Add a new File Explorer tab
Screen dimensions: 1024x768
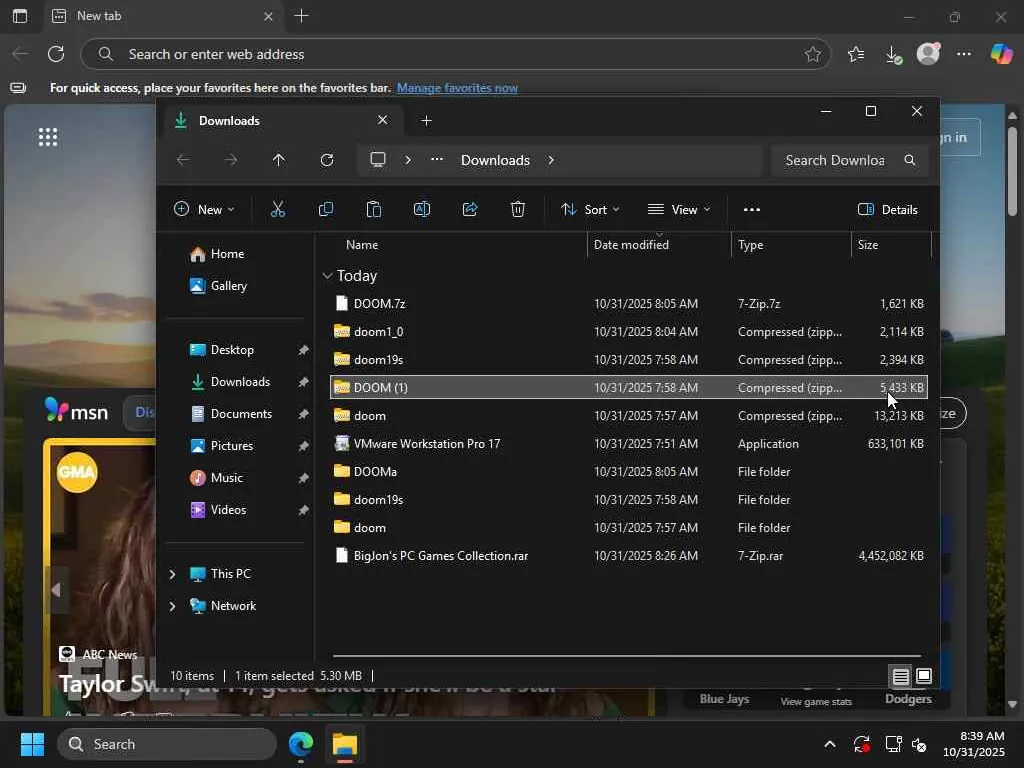tap(426, 121)
